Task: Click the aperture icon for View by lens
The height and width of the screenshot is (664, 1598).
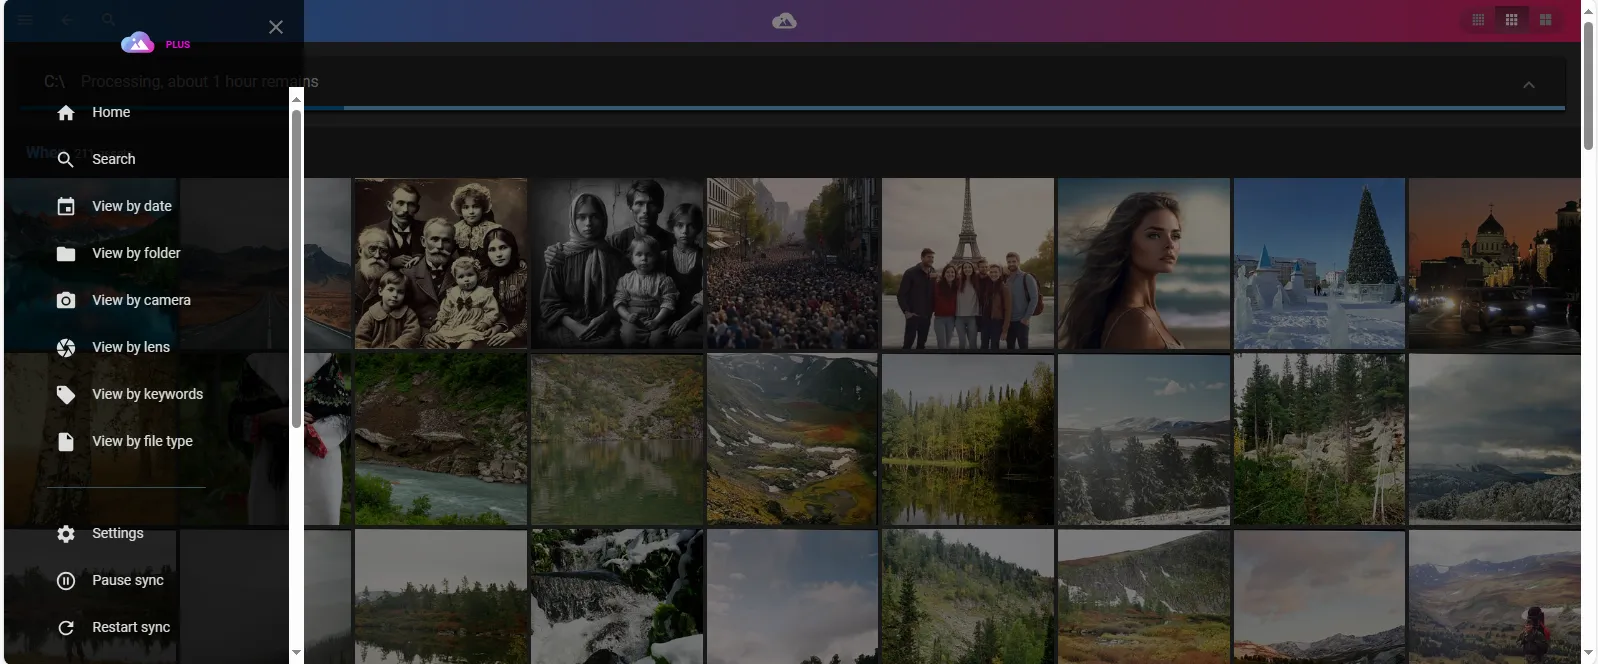Action: click(x=66, y=348)
